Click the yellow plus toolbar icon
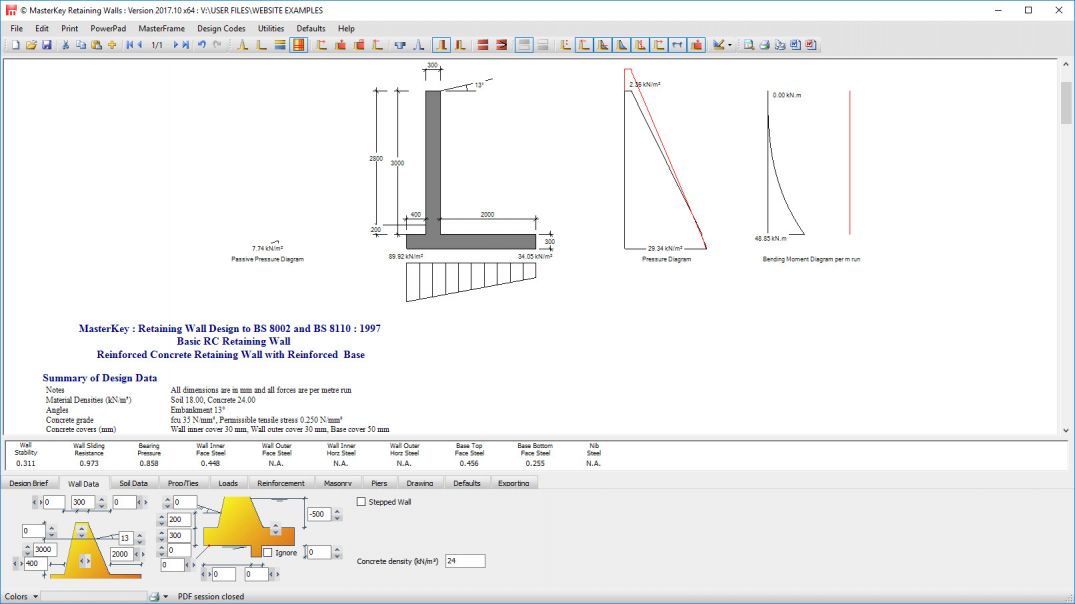 click(112, 45)
